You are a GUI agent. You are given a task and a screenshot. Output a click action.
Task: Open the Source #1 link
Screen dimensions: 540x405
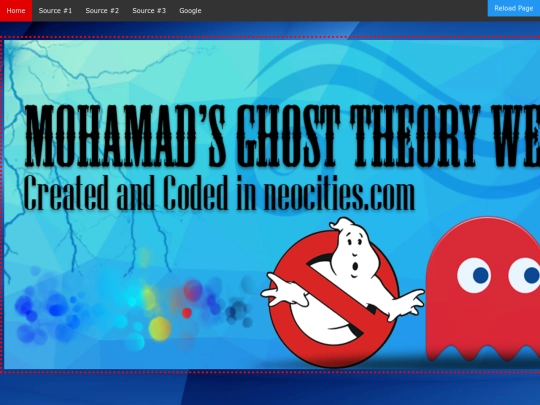55,11
